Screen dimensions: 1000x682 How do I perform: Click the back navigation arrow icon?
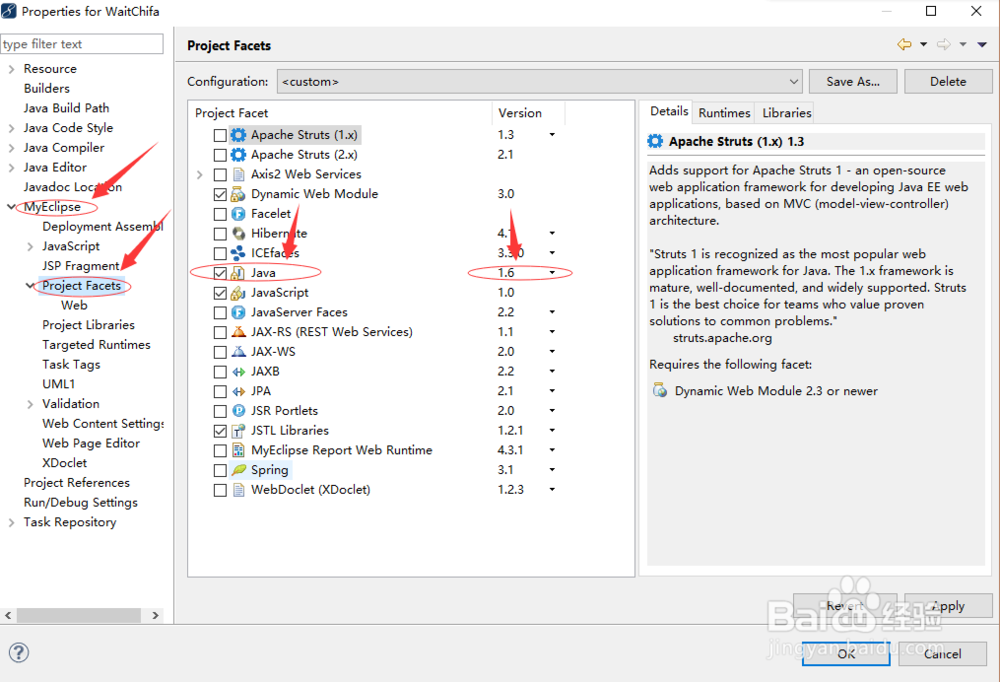pyautogui.click(x=904, y=44)
